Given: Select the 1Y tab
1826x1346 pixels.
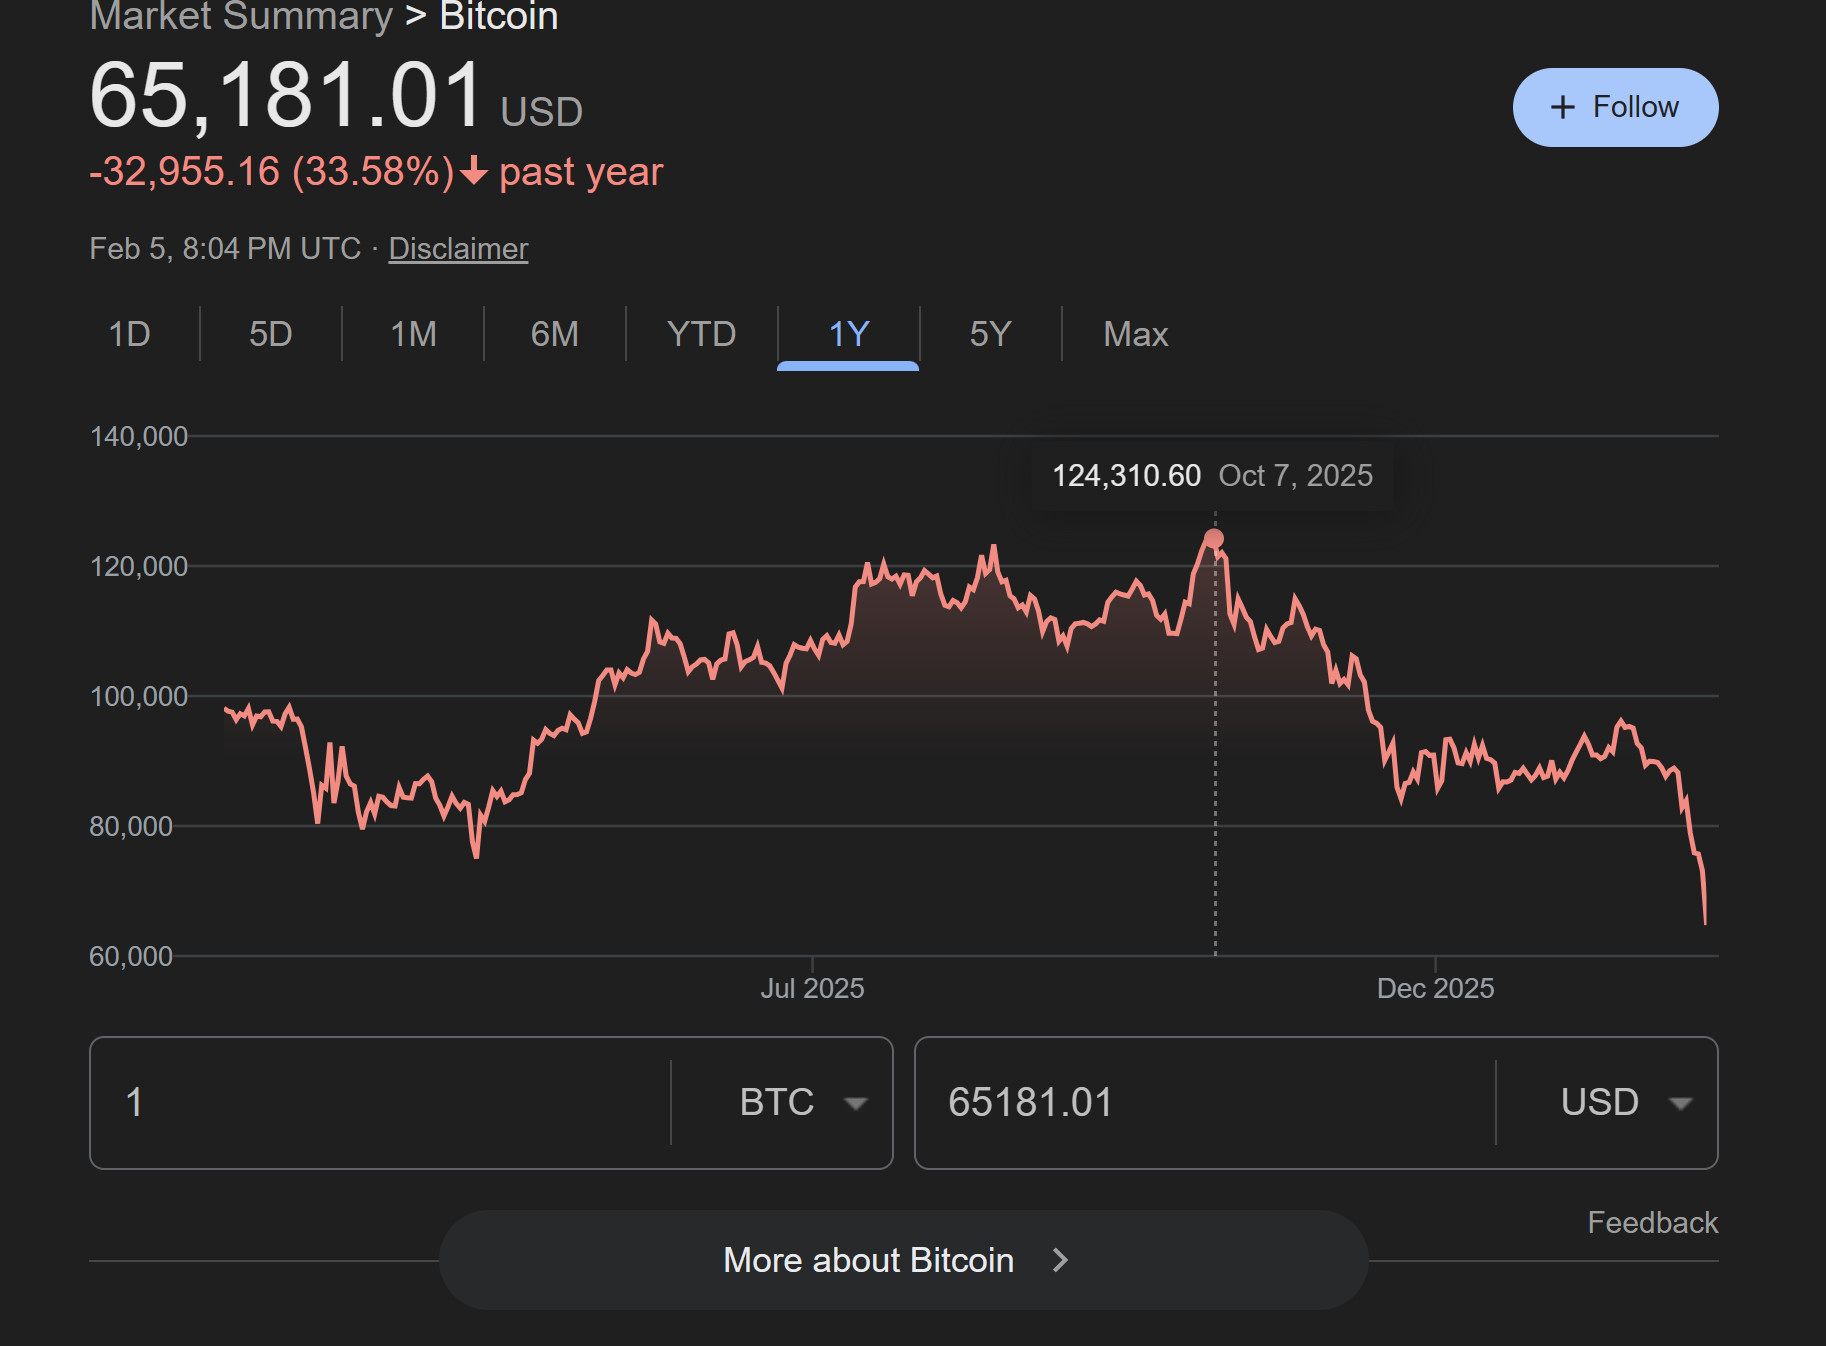Looking at the screenshot, I should tap(848, 334).
